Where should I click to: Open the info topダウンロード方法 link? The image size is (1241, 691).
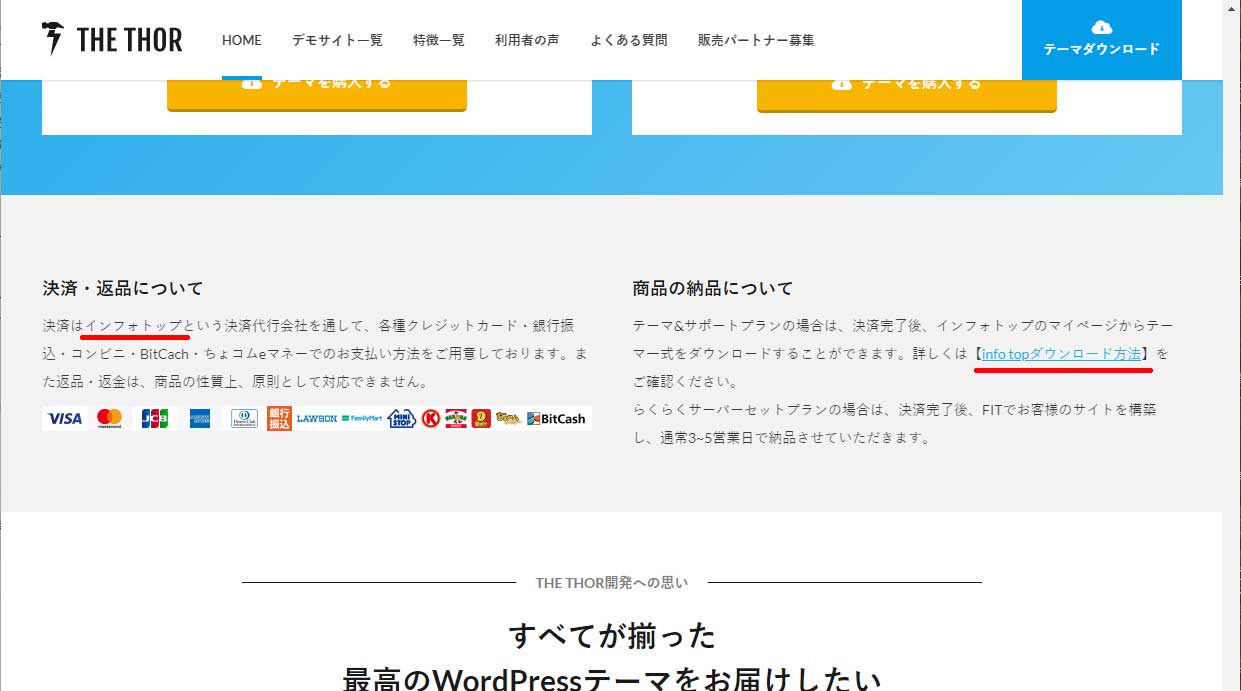coord(1061,354)
